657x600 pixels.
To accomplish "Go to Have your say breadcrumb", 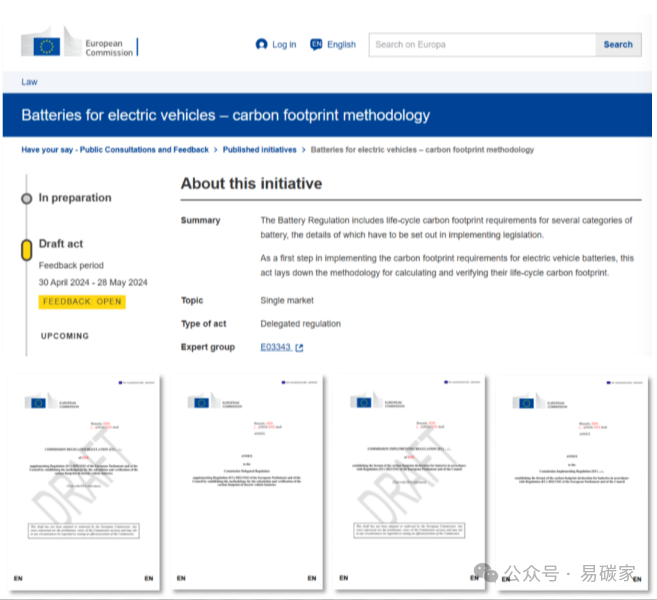I will (x=115, y=150).
